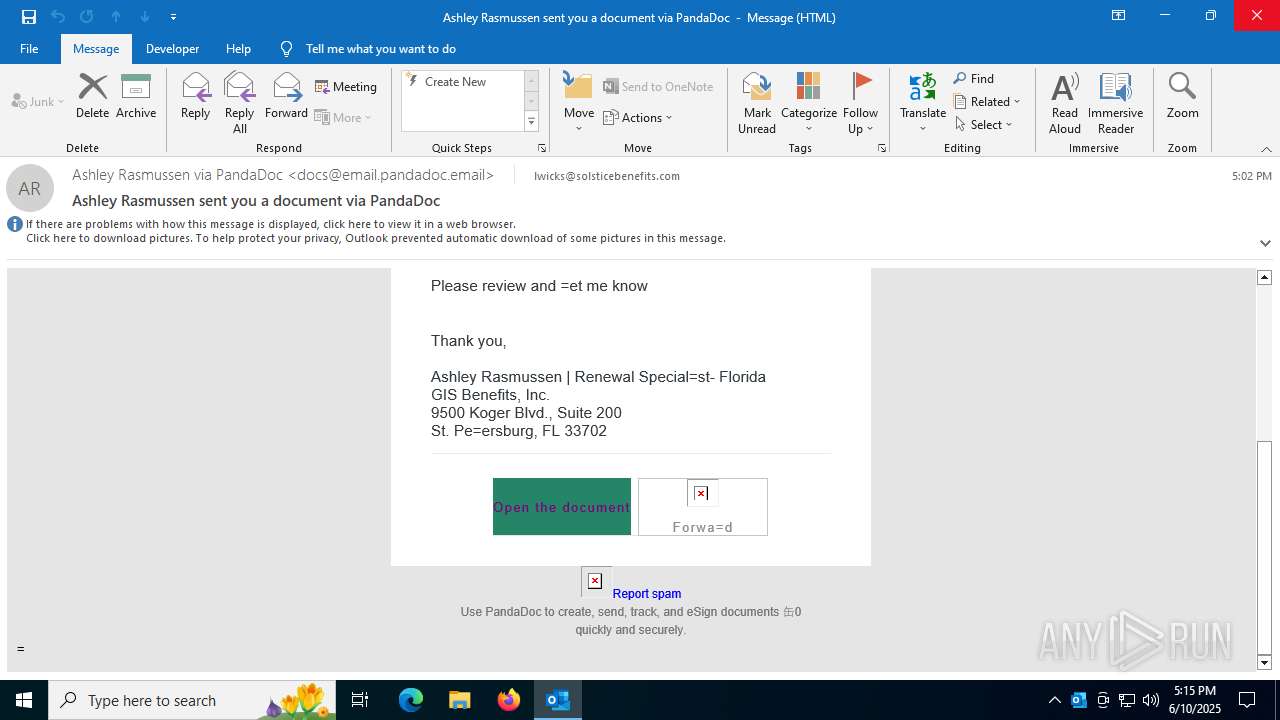Open the Help ribbon tab
Image resolution: width=1280 pixels, height=720 pixels.
coord(238,48)
